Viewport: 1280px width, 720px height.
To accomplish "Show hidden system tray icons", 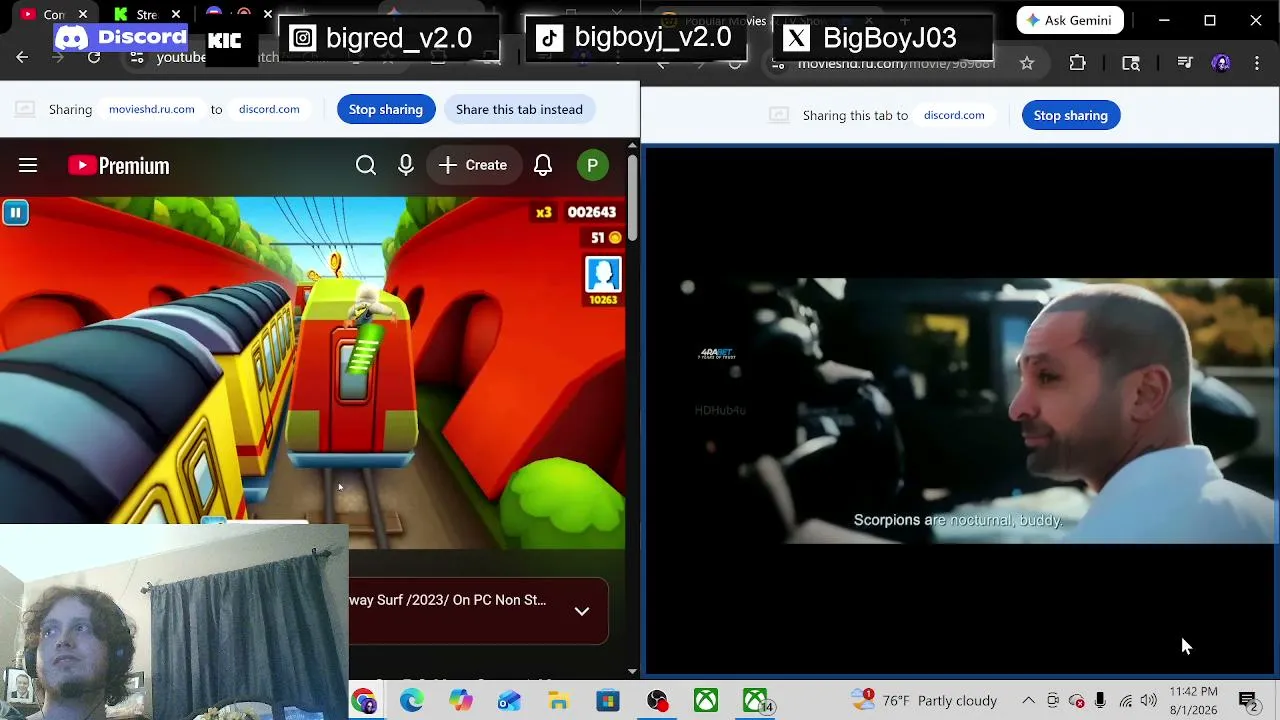I will pyautogui.click(x=1028, y=701).
